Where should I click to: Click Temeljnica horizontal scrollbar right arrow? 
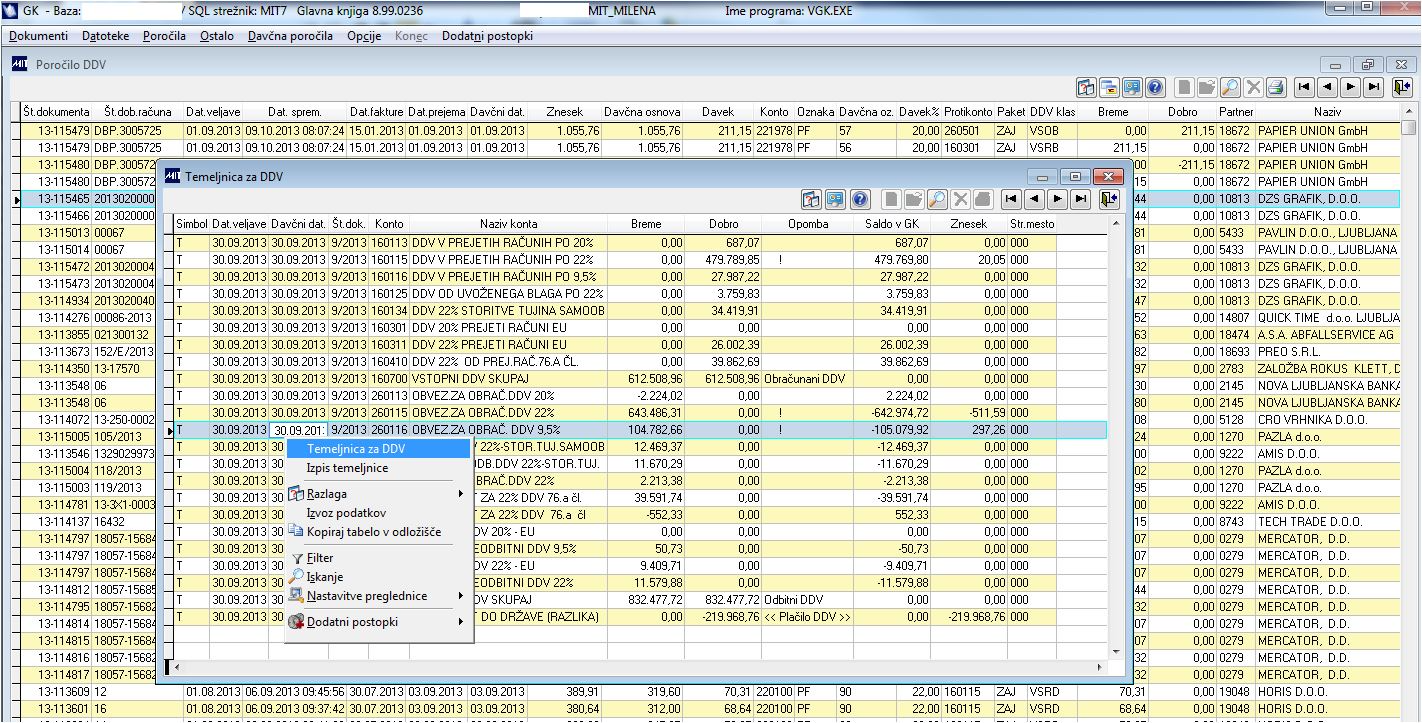[x=1102, y=665]
